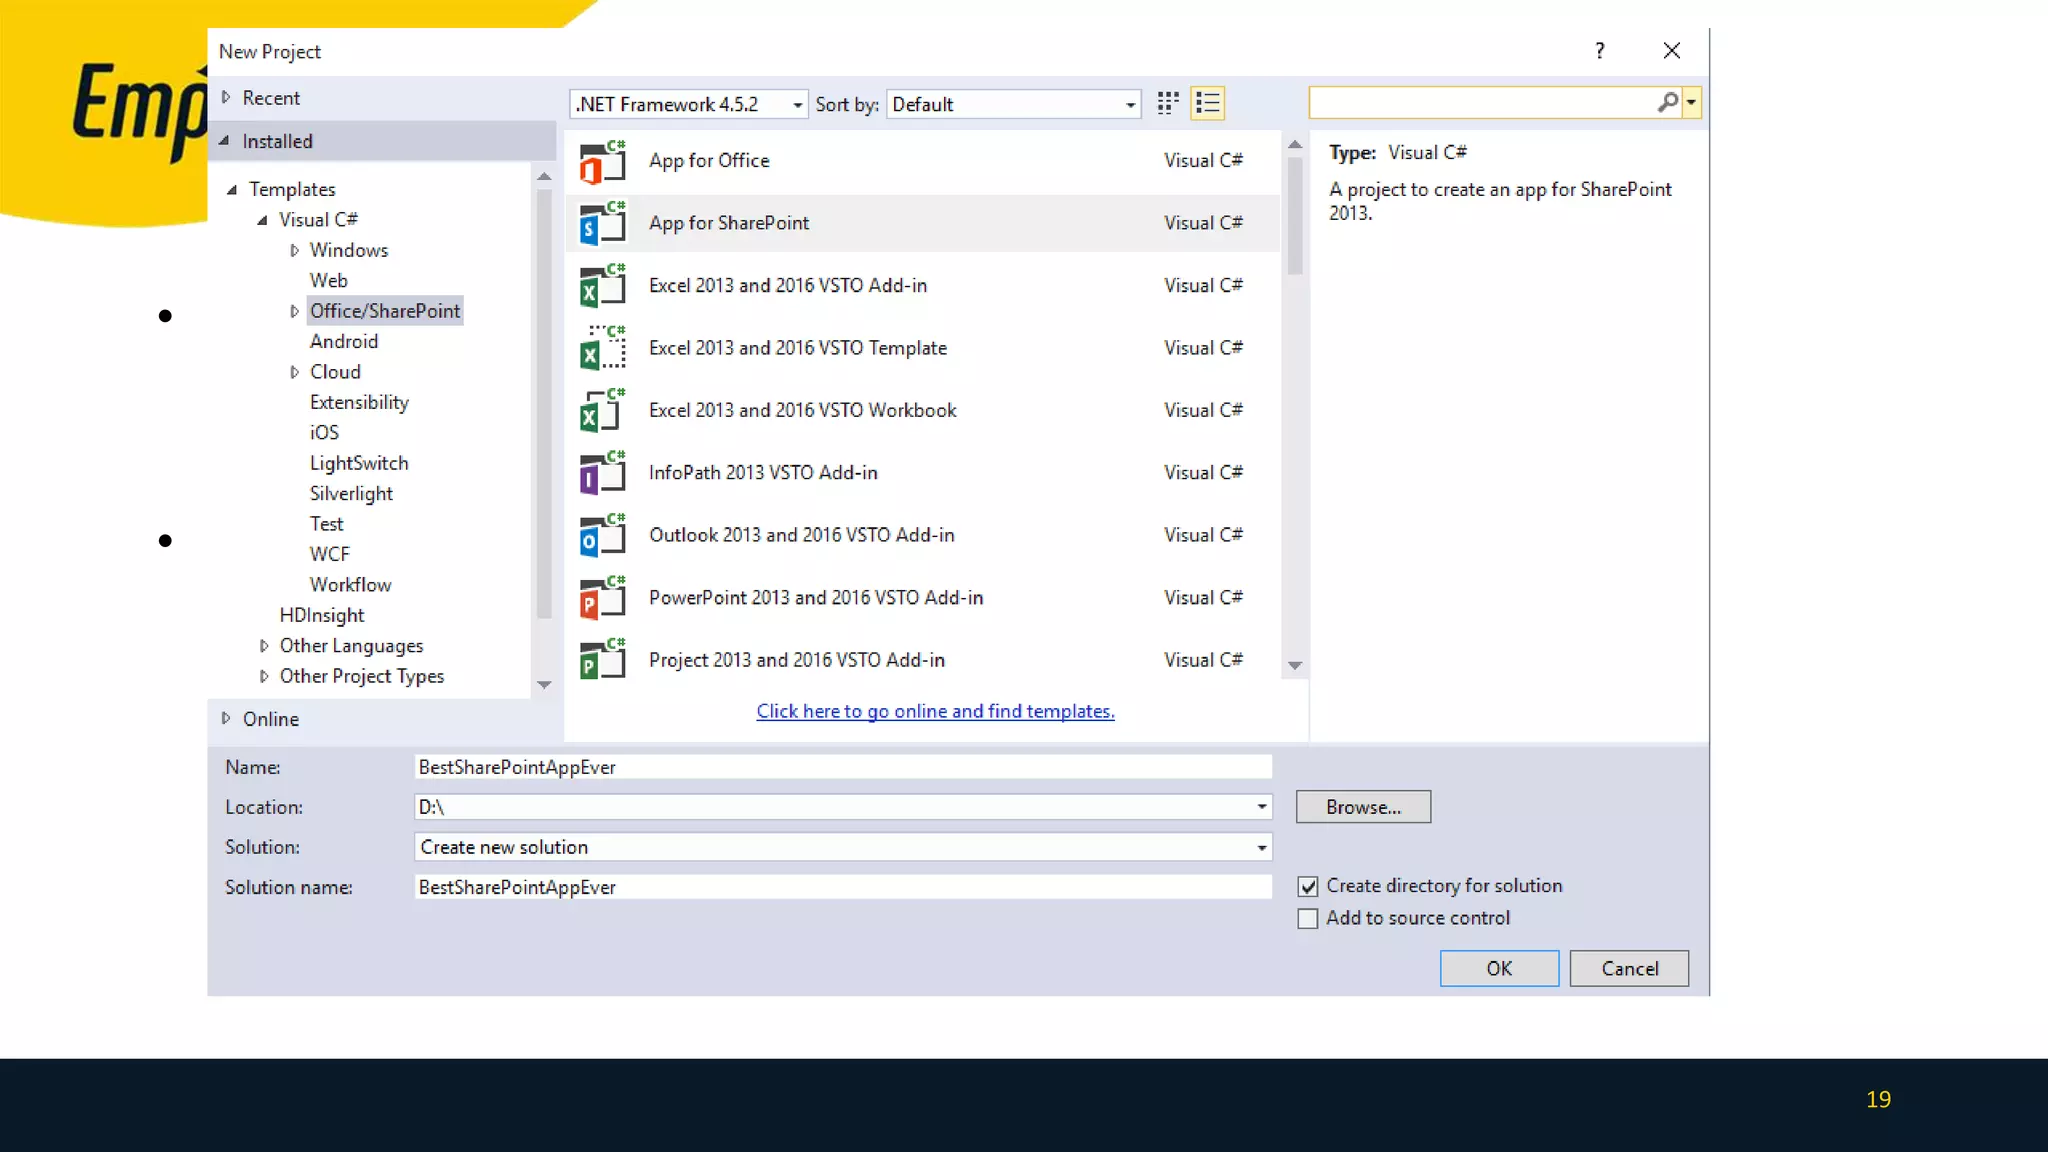2048x1152 pixels.
Task: Click the Excel VSTO Workbook icon
Action: [x=603, y=411]
